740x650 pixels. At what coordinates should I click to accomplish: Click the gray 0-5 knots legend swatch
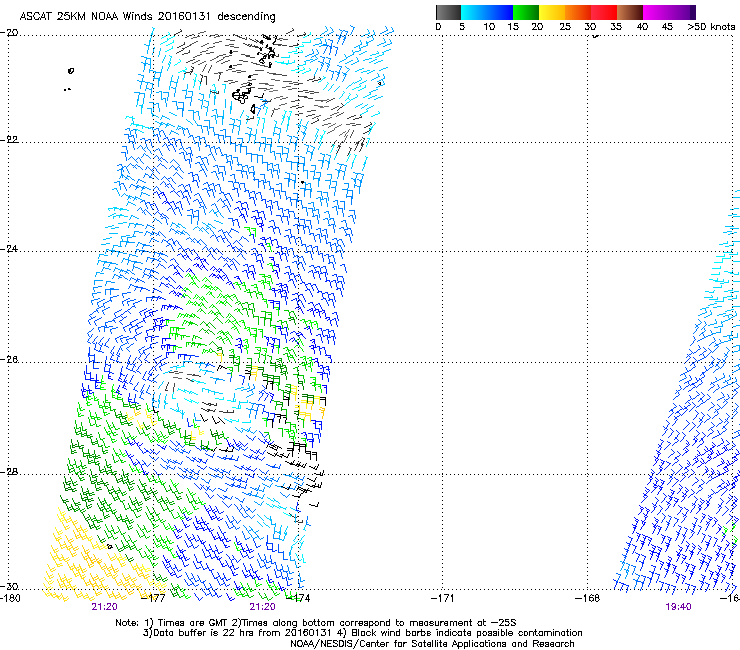[x=448, y=12]
